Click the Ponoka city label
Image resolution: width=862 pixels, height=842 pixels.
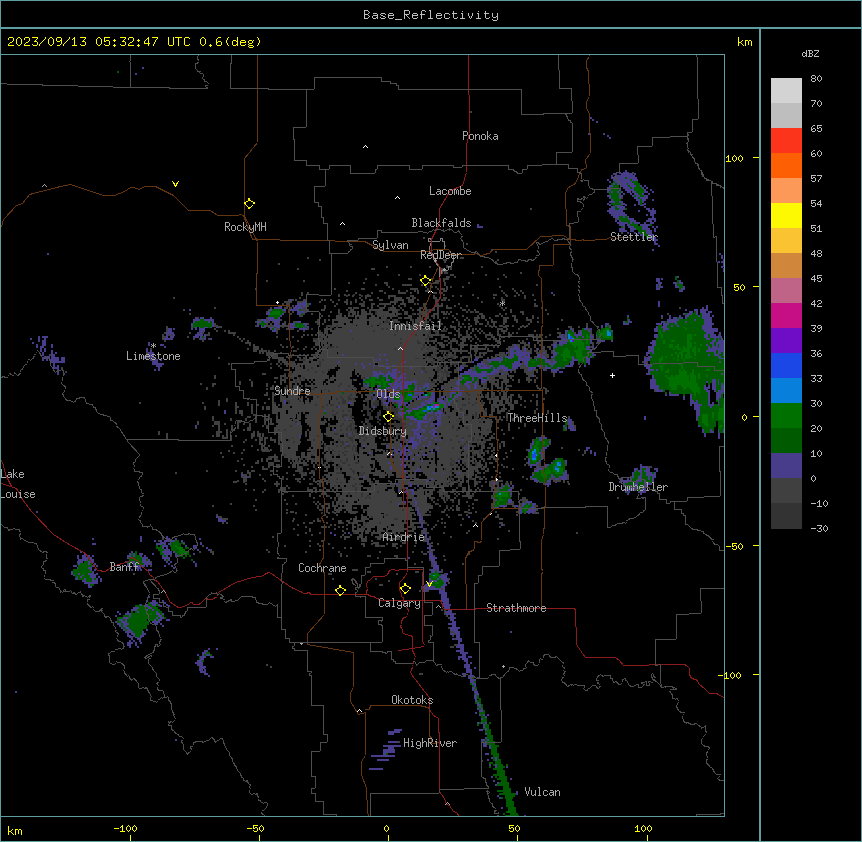point(480,136)
